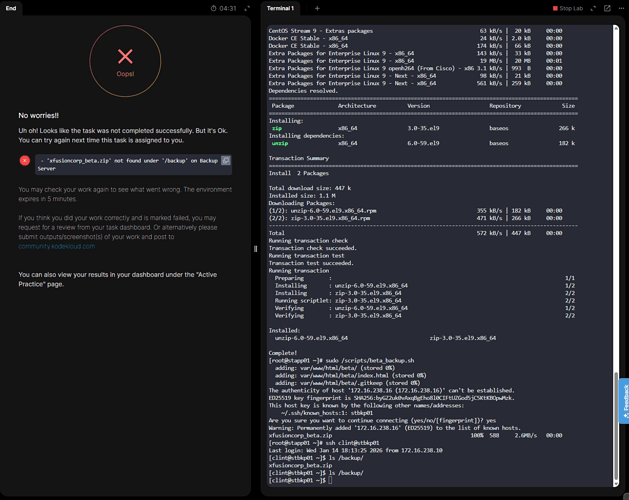Open a new terminal tab with plus icon
The height and width of the screenshot is (500, 629).
[x=317, y=8]
